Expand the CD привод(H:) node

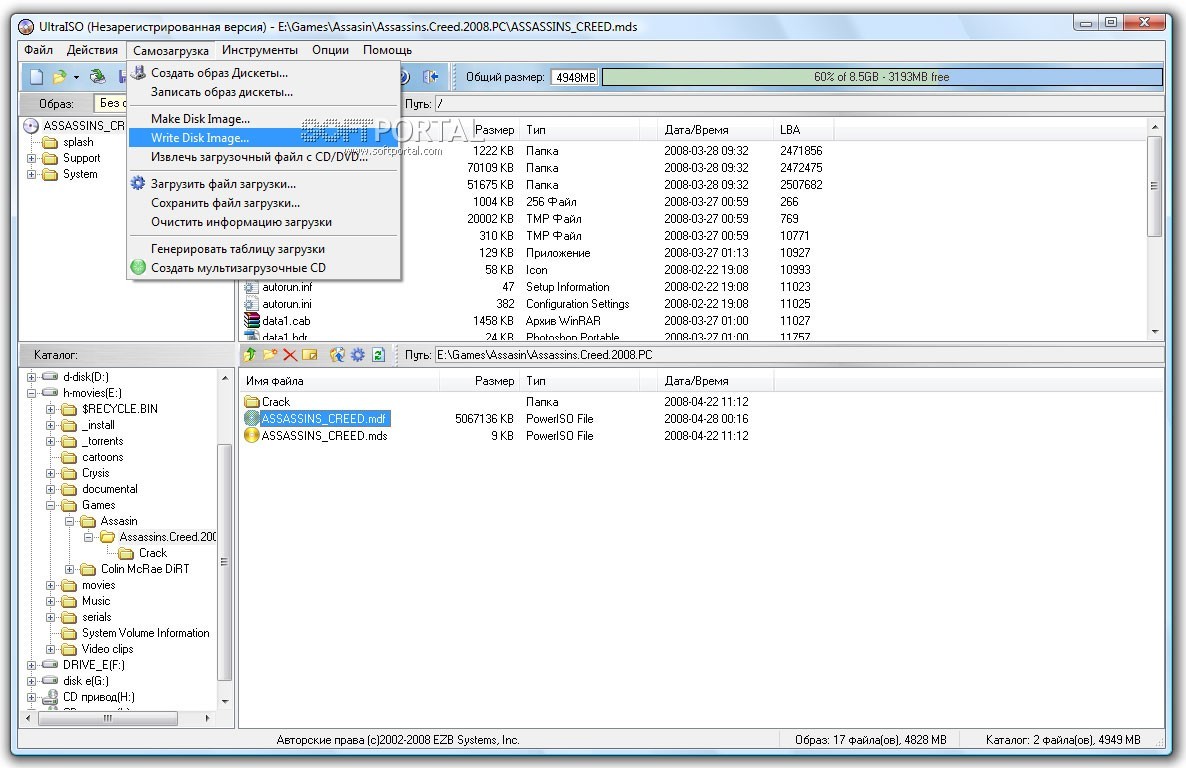click(x=31, y=697)
